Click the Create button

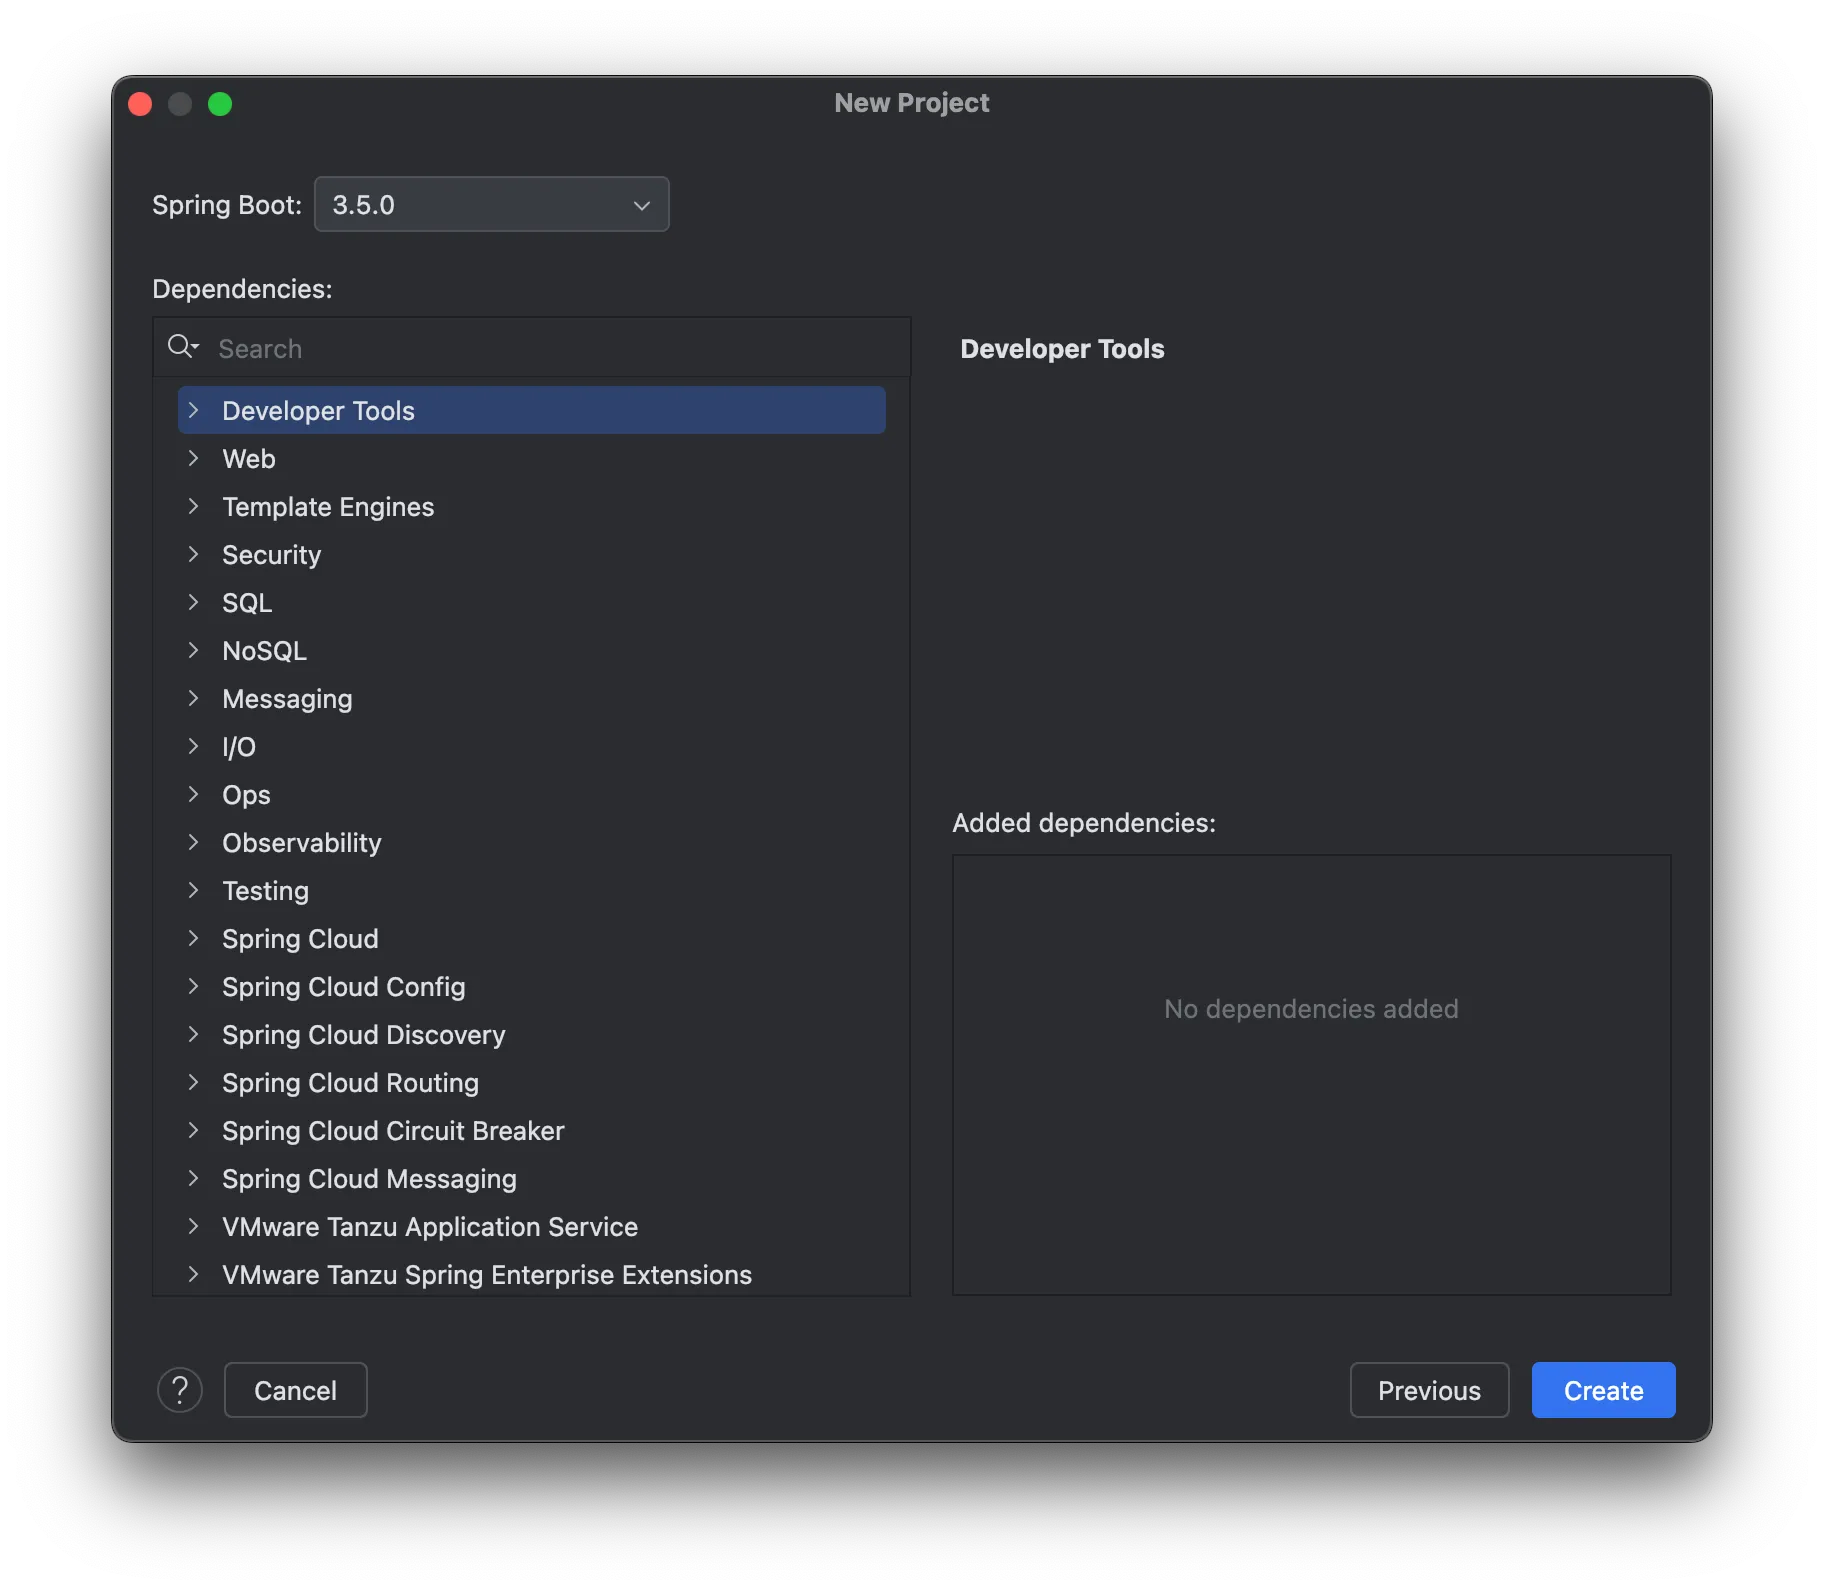click(1603, 1390)
